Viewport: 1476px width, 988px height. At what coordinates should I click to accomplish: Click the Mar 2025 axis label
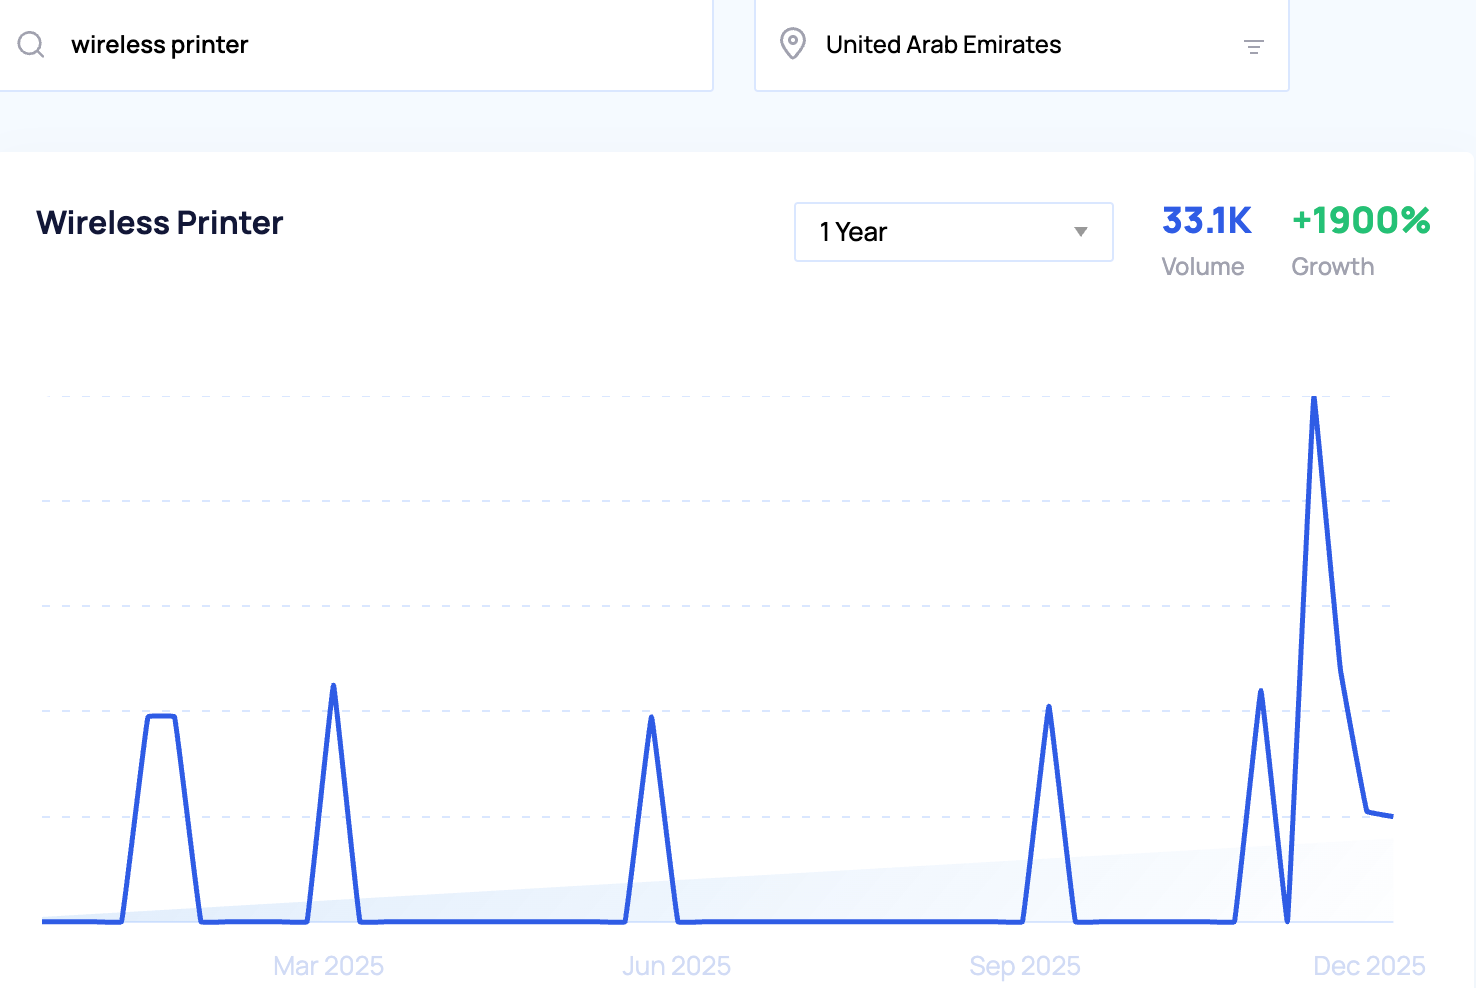(328, 966)
